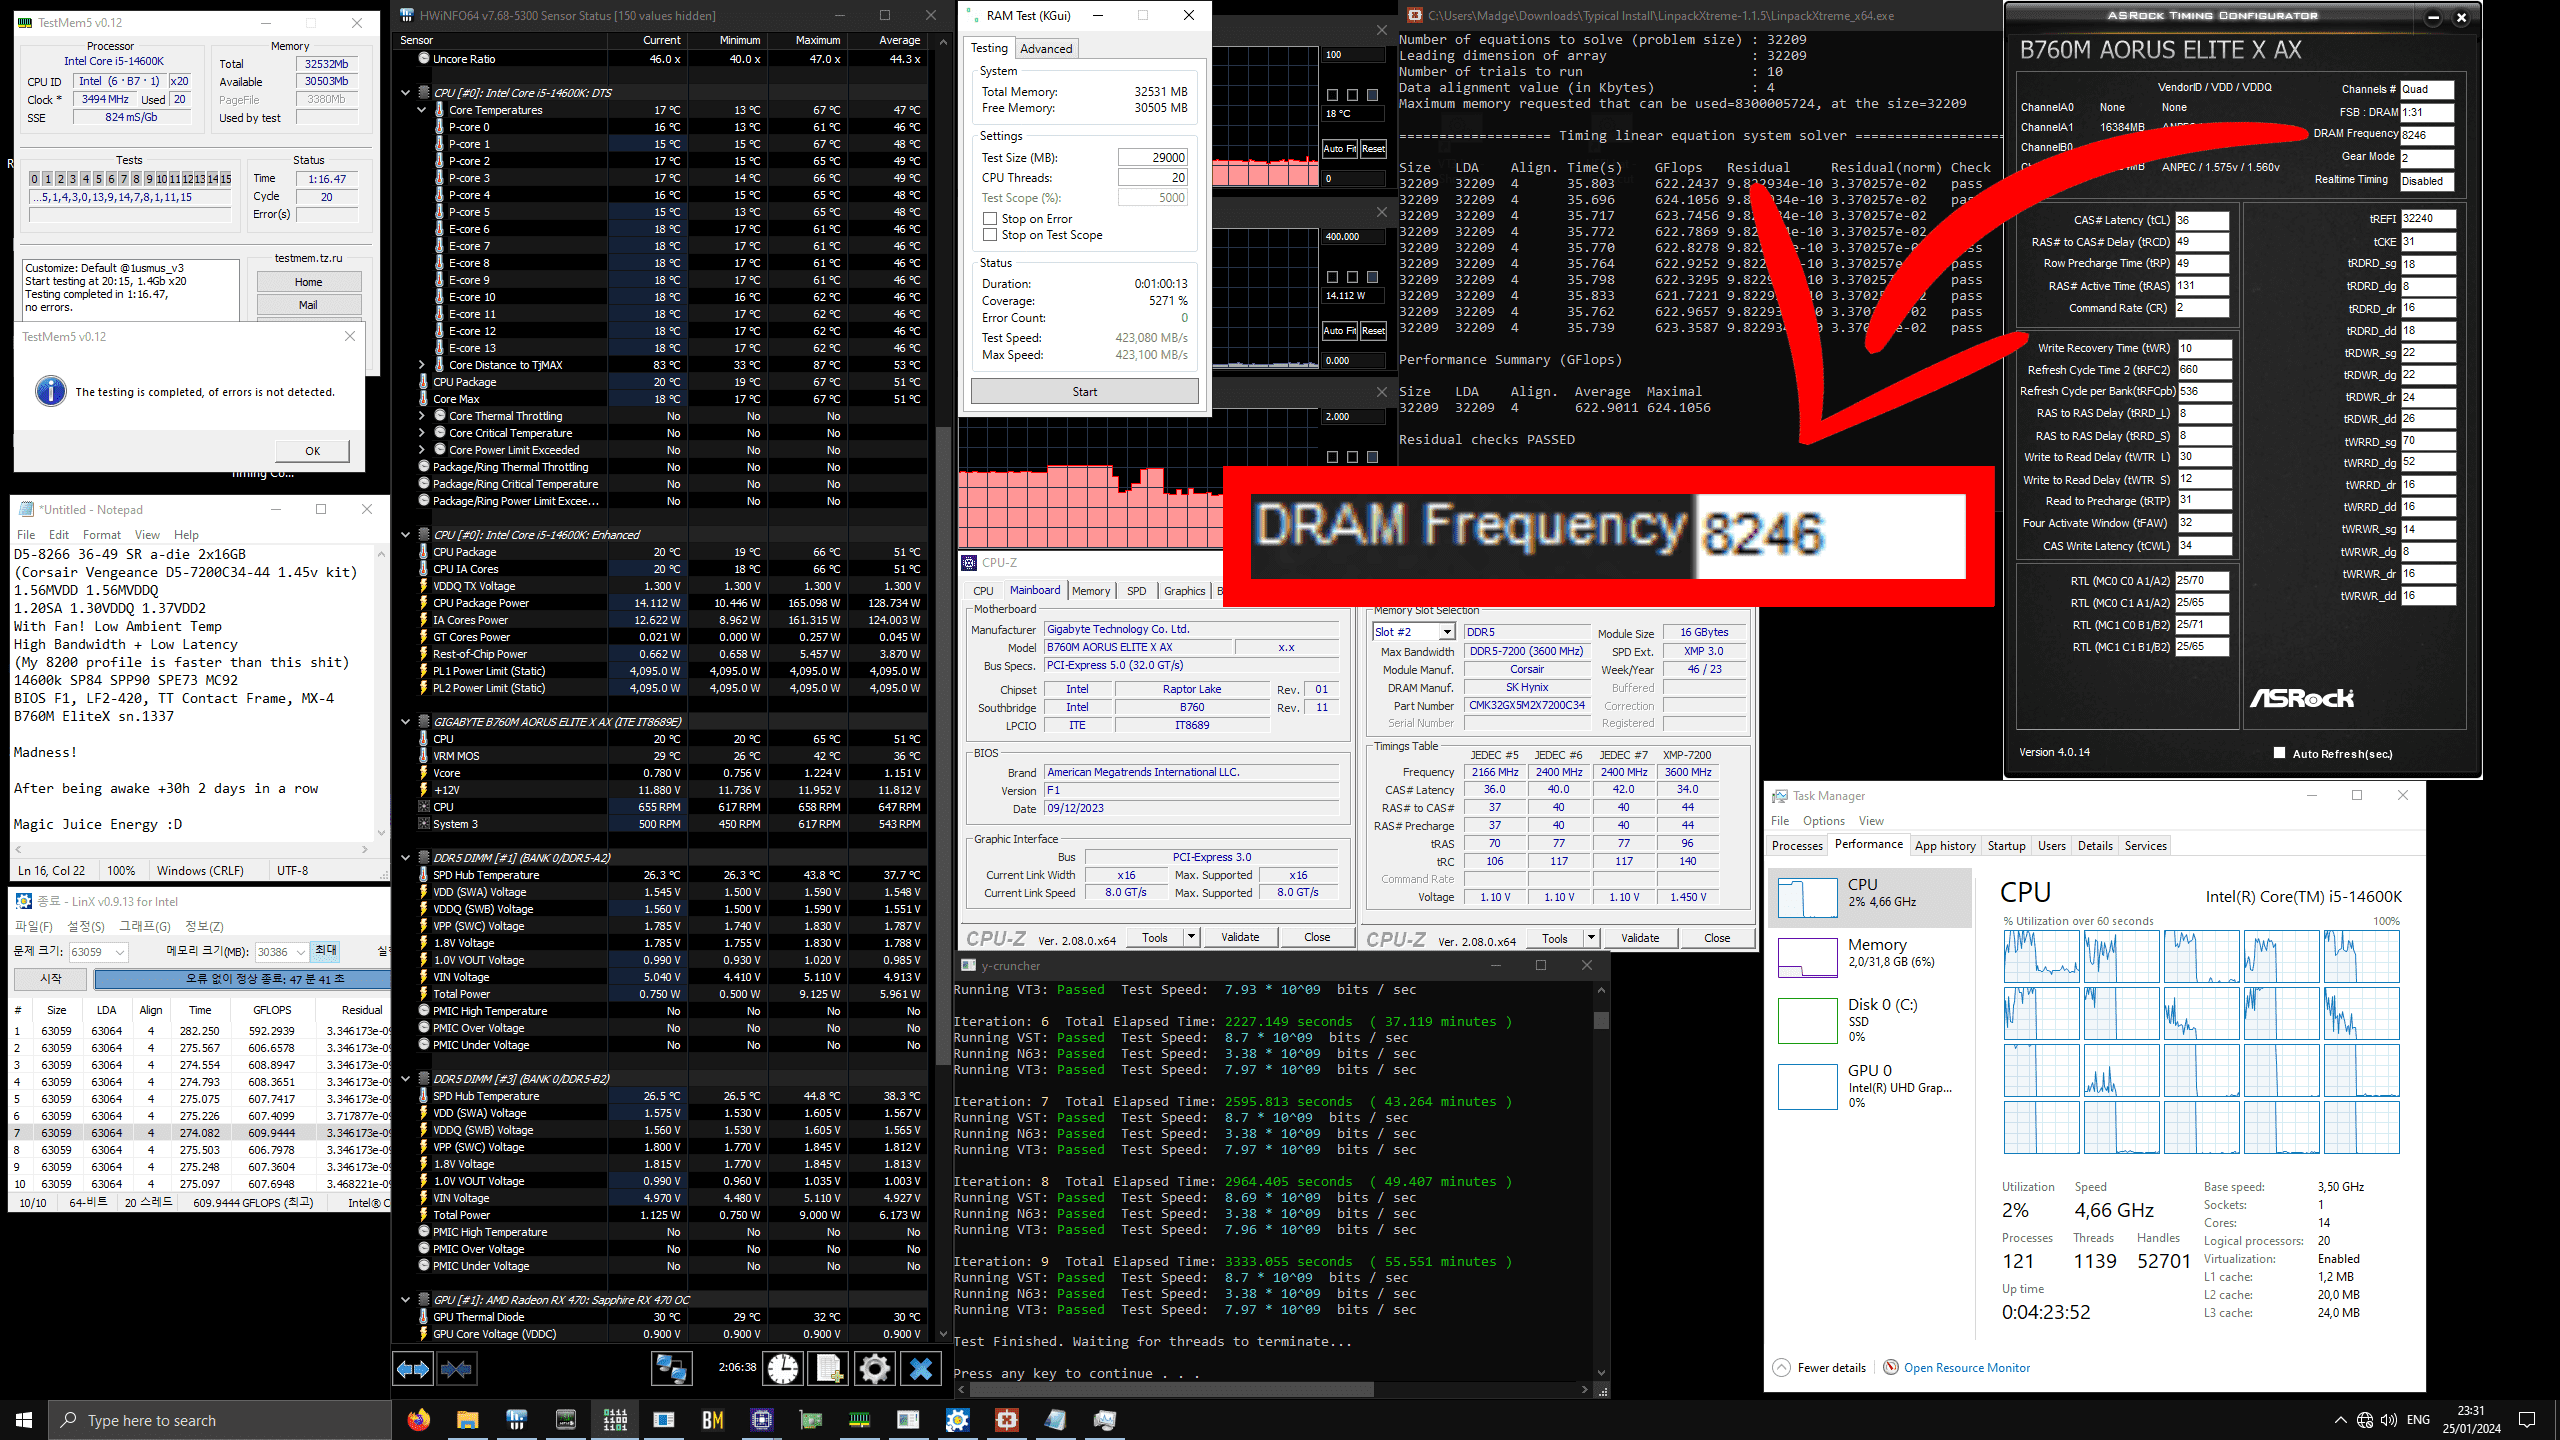Click the HWiNFO clock reset icon
This screenshot has height=1440, width=2560.
pos(783,1368)
